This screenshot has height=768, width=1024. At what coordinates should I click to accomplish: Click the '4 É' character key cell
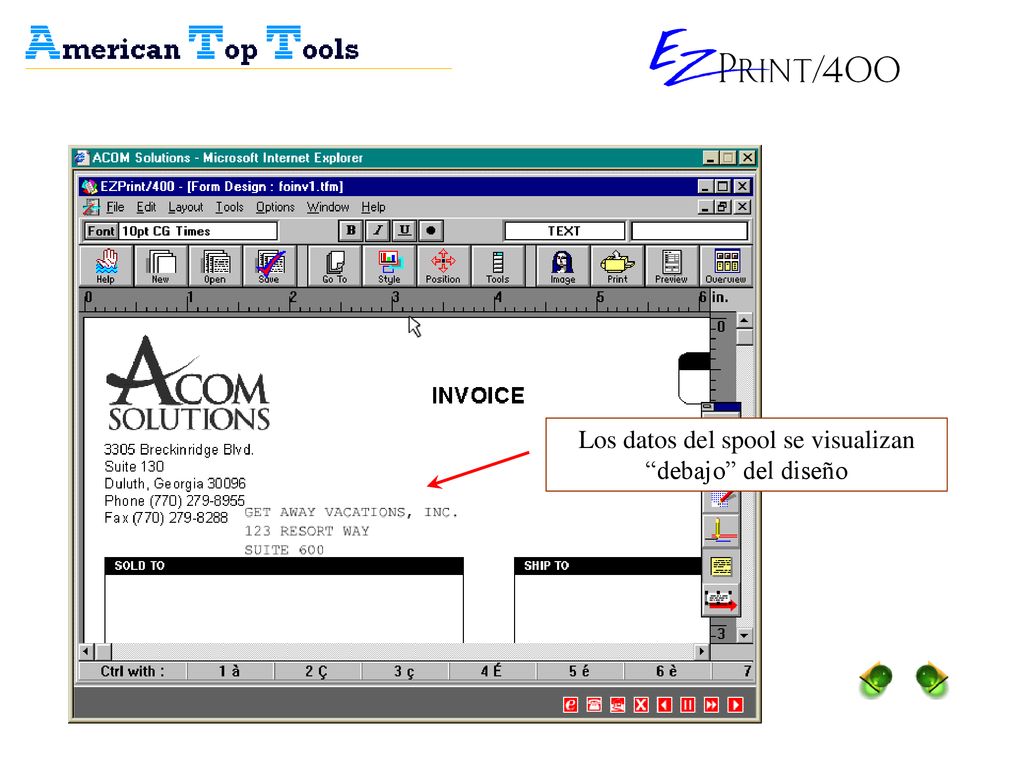click(492, 671)
